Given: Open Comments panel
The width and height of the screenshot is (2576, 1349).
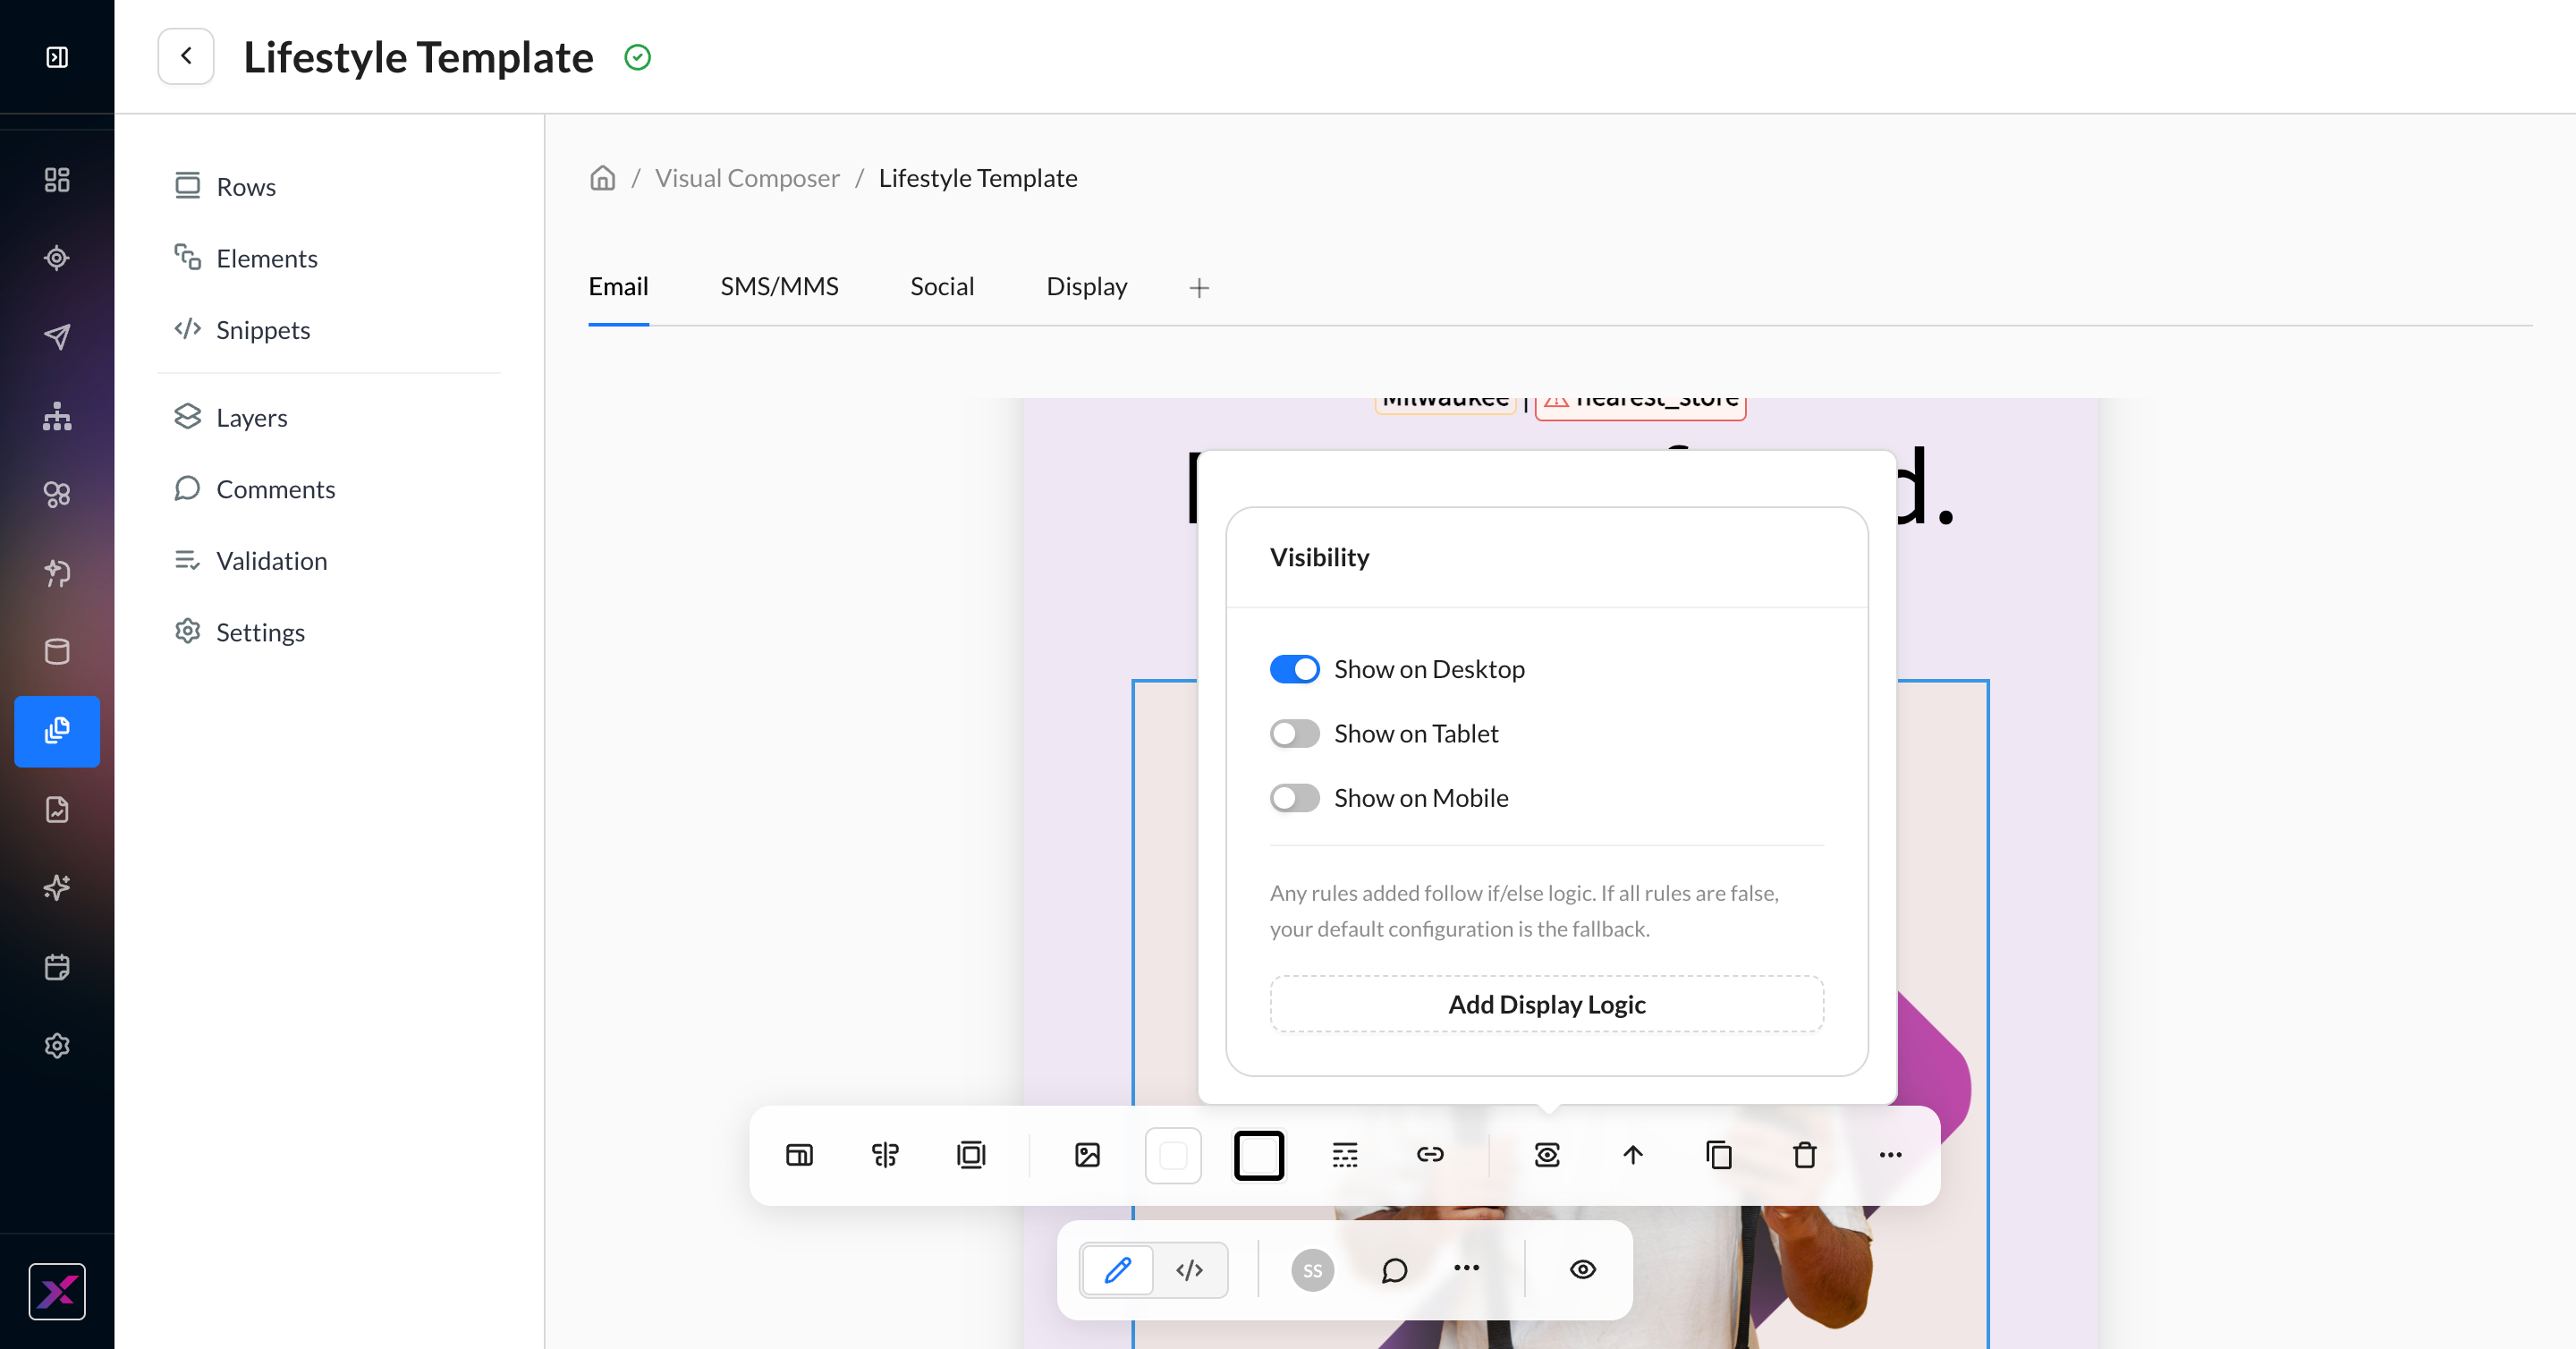Looking at the screenshot, I should click(x=255, y=489).
